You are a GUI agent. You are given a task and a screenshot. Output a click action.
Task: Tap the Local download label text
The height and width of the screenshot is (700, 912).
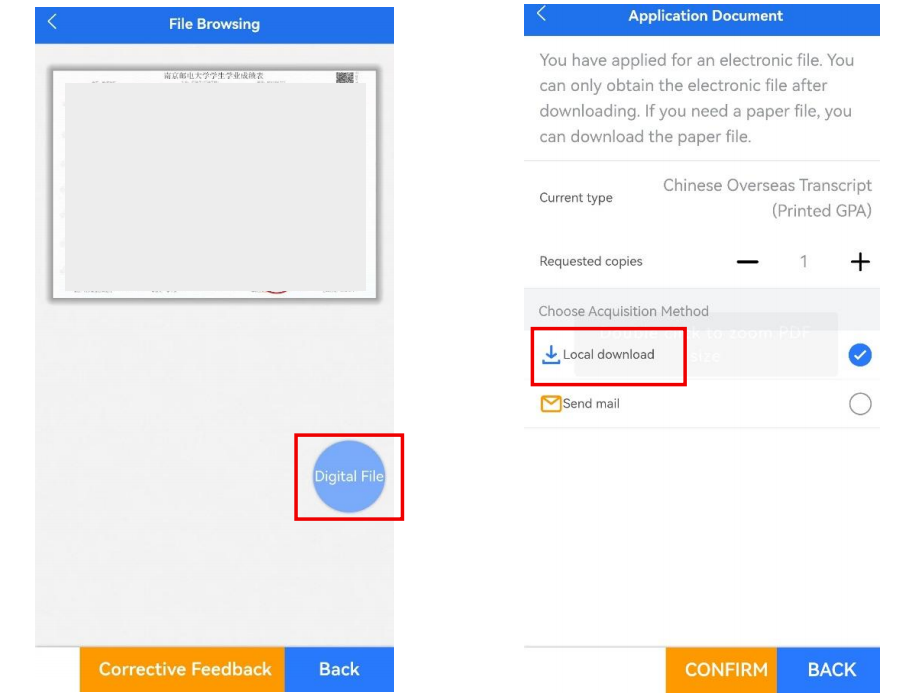(608, 354)
